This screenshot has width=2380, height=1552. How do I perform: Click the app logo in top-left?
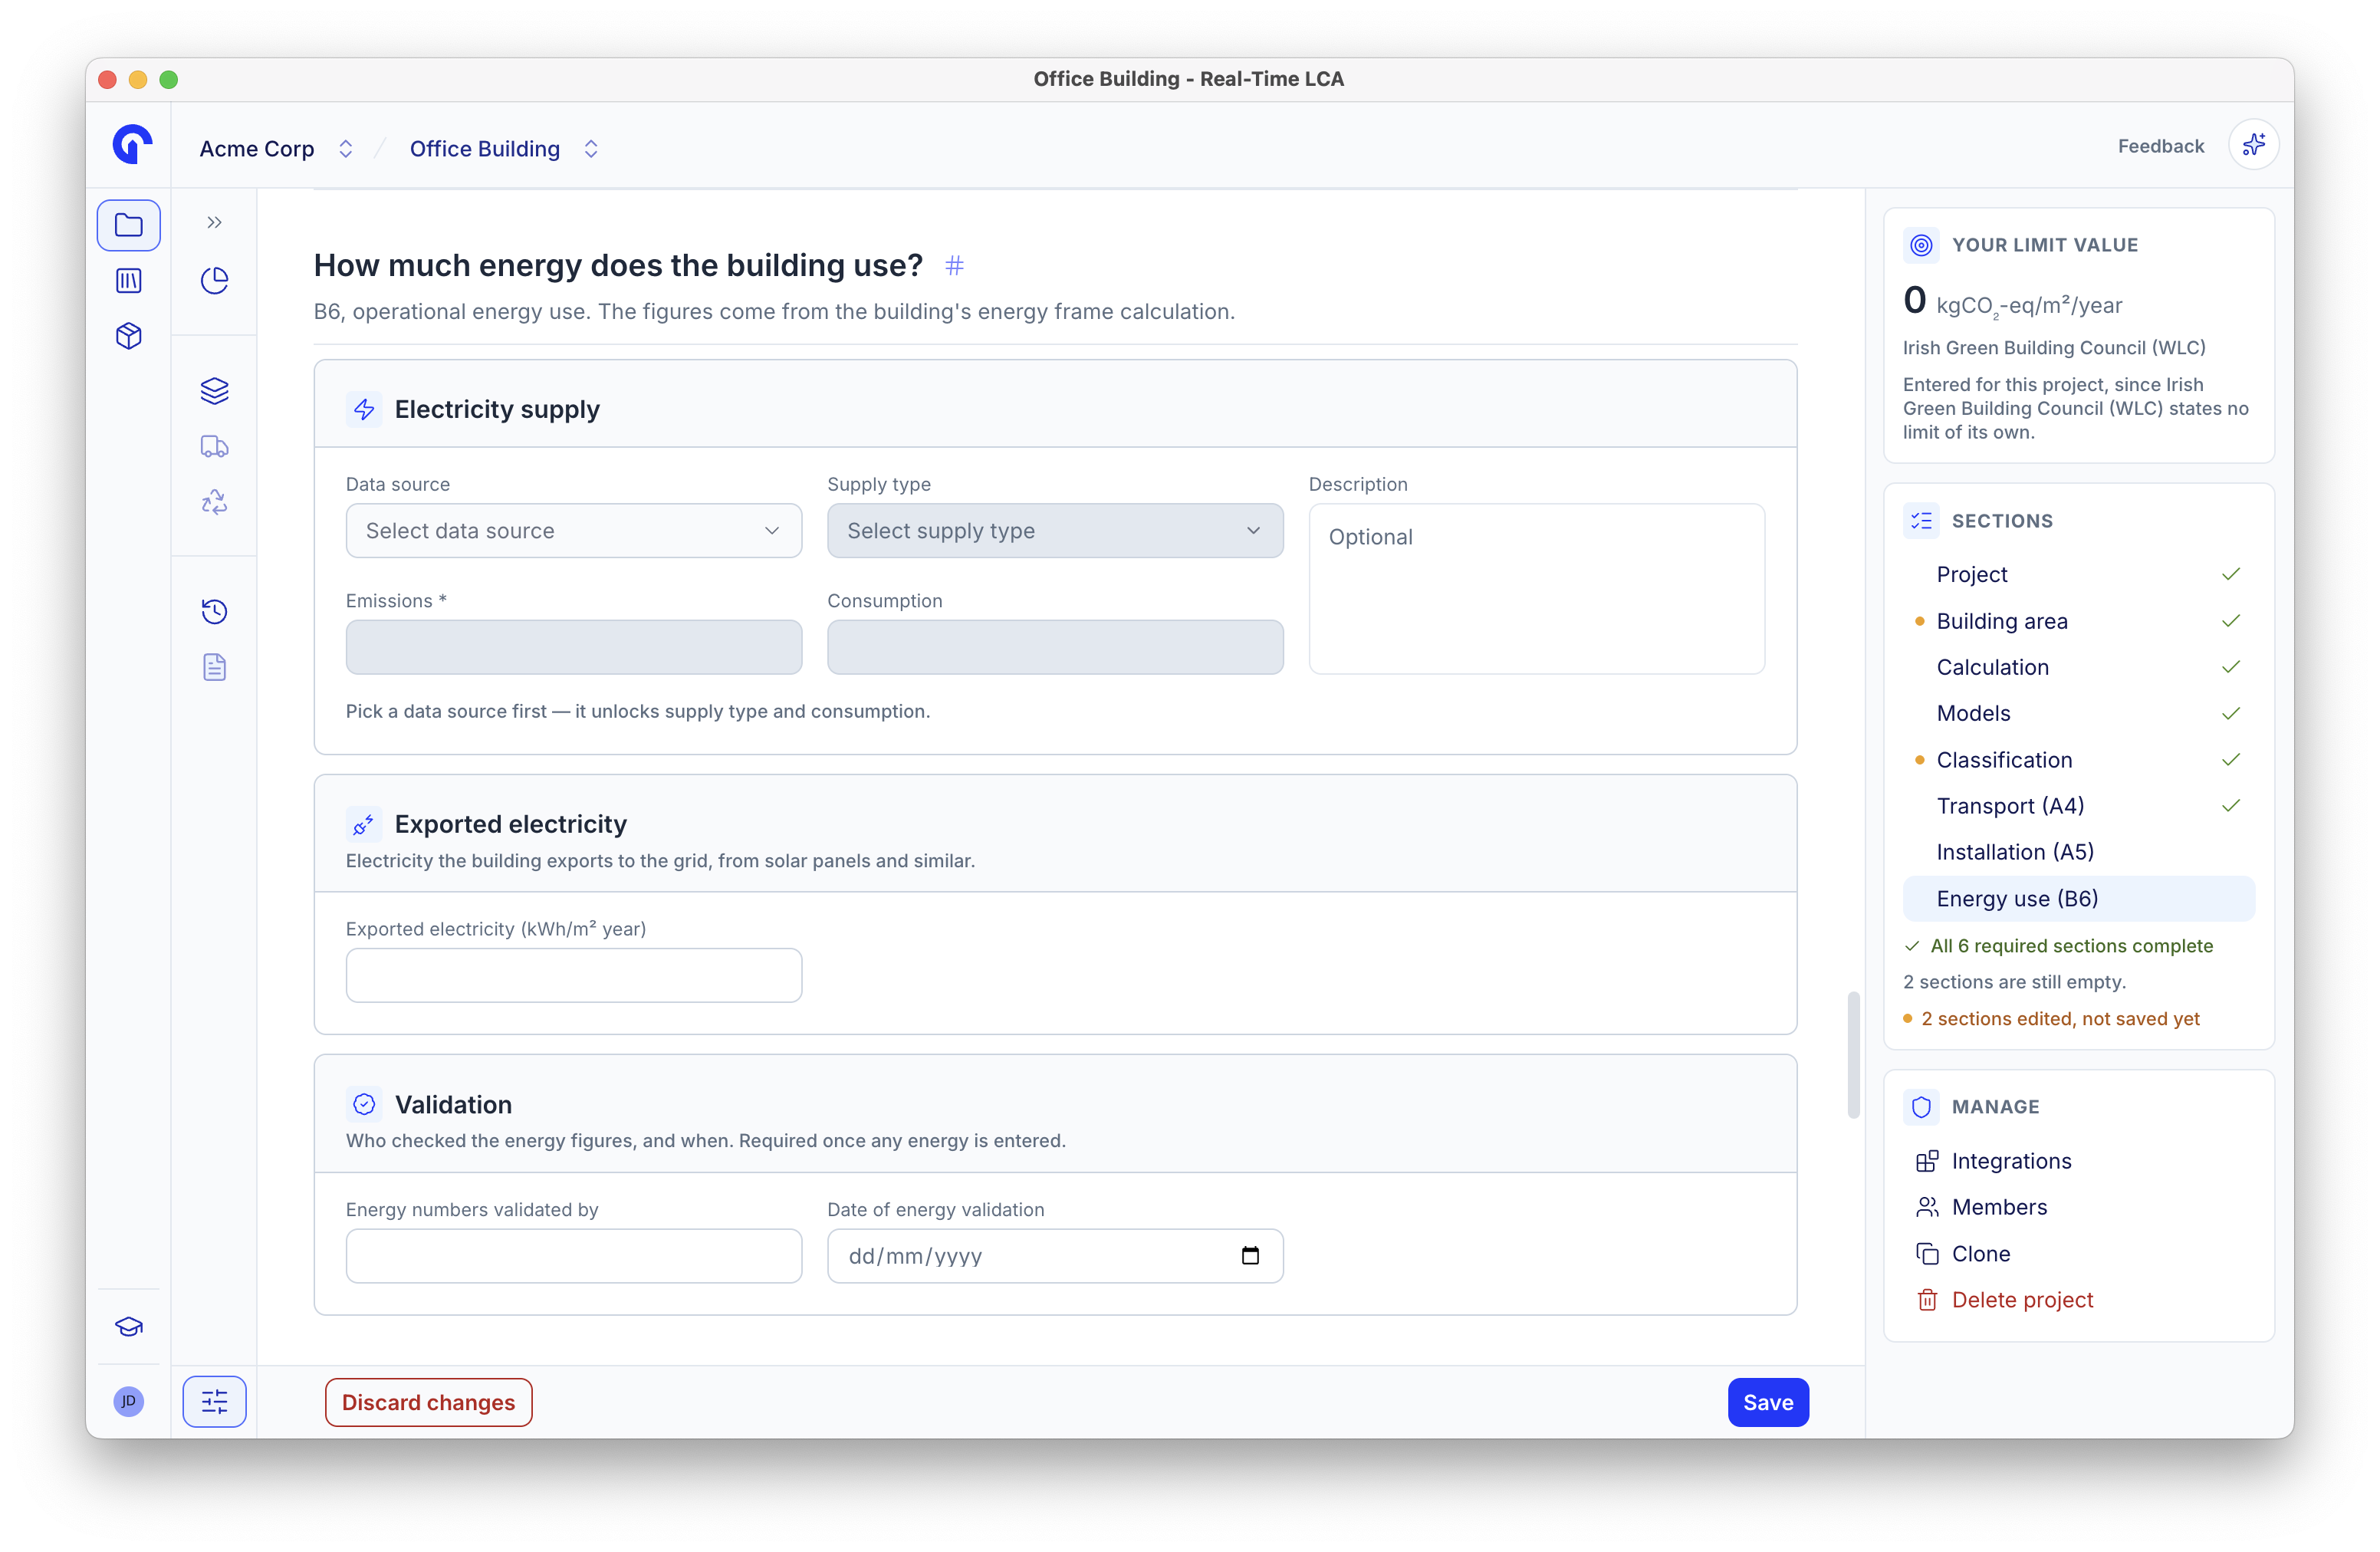pos(131,144)
